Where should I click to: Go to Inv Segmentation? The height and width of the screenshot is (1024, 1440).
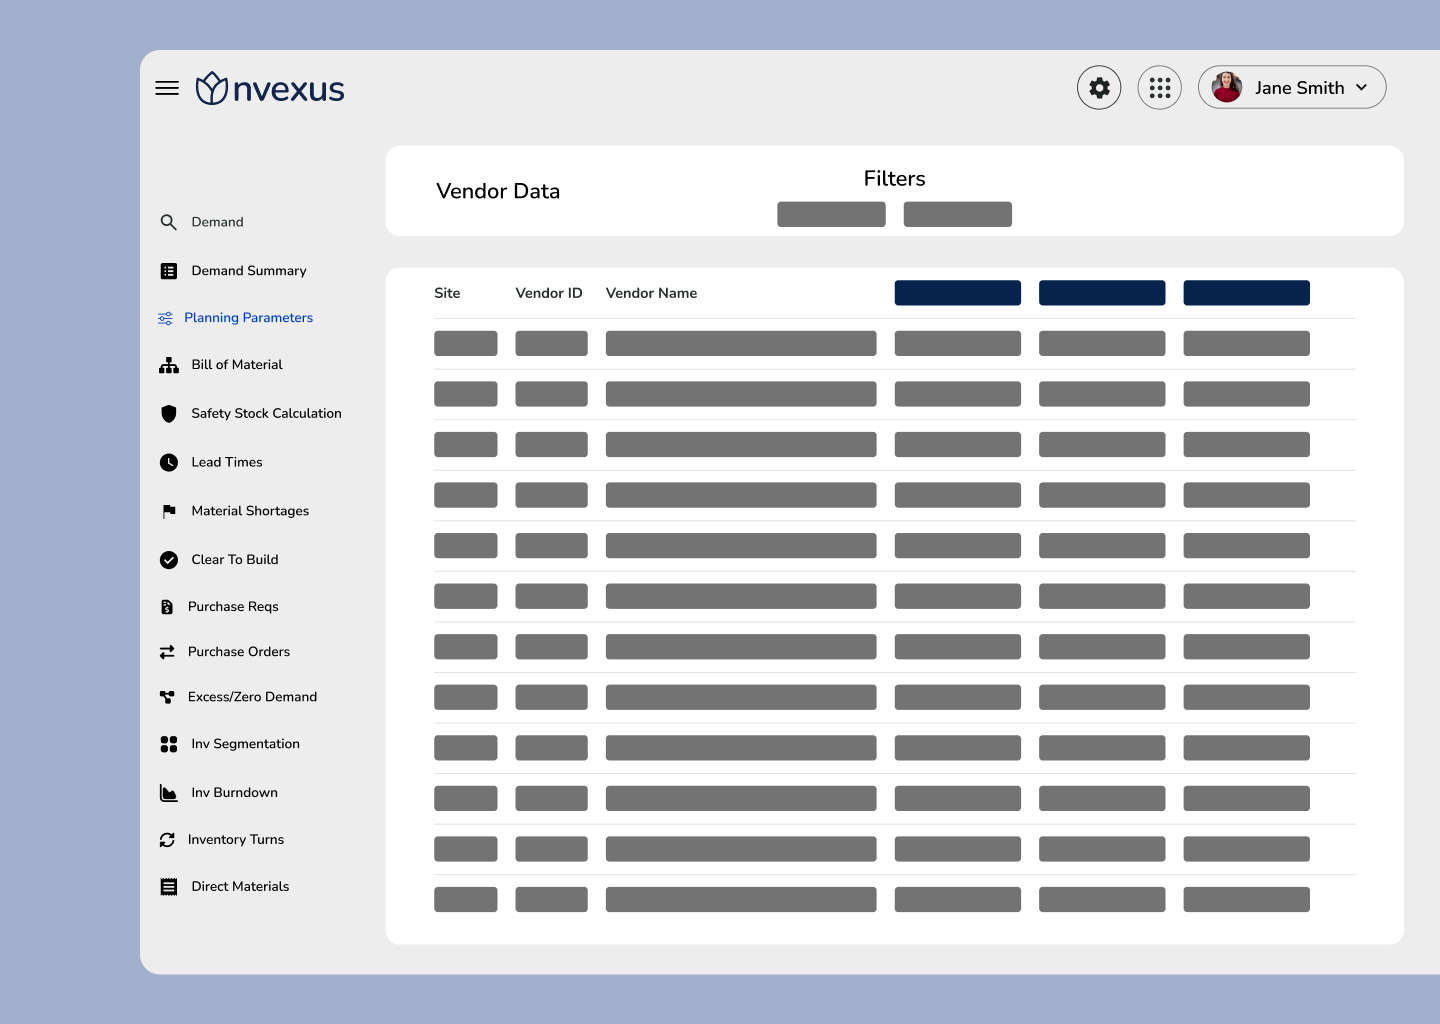click(x=245, y=744)
